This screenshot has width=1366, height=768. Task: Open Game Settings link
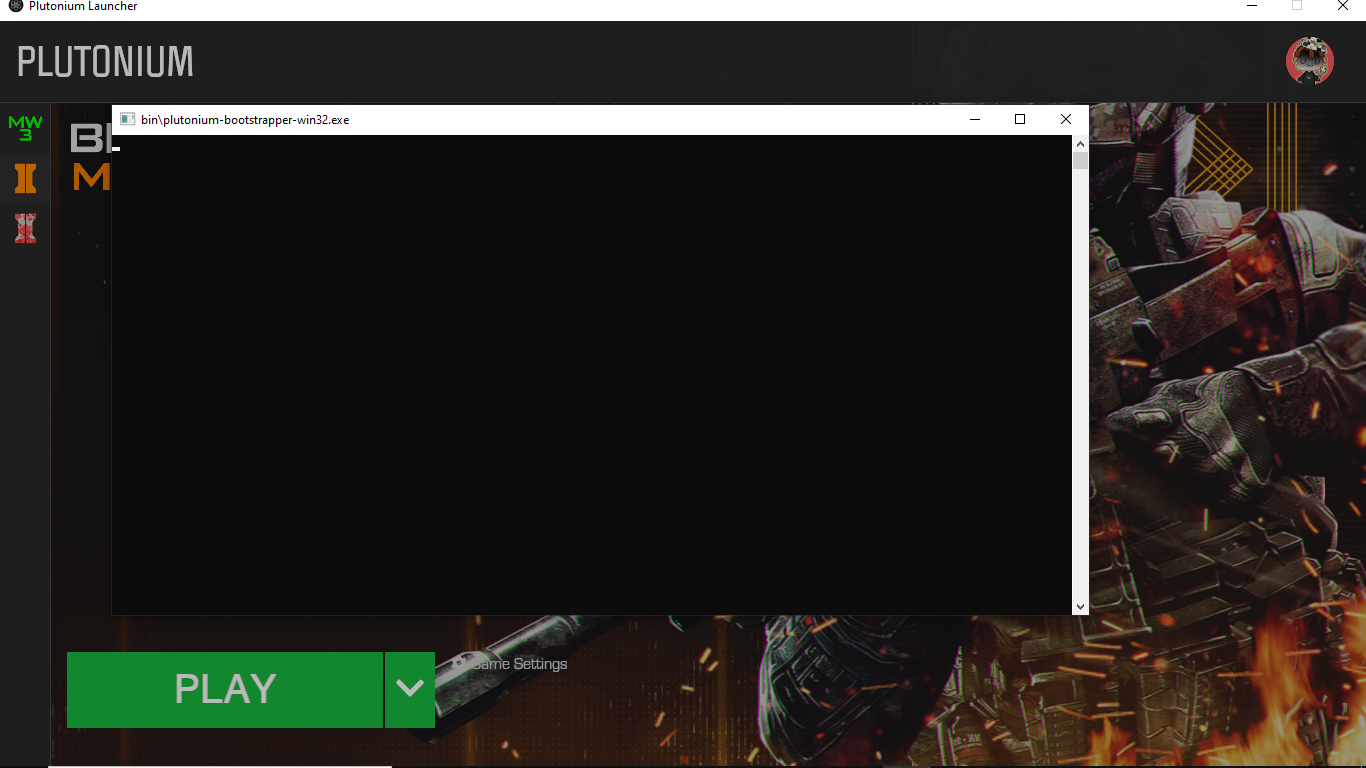click(x=509, y=664)
